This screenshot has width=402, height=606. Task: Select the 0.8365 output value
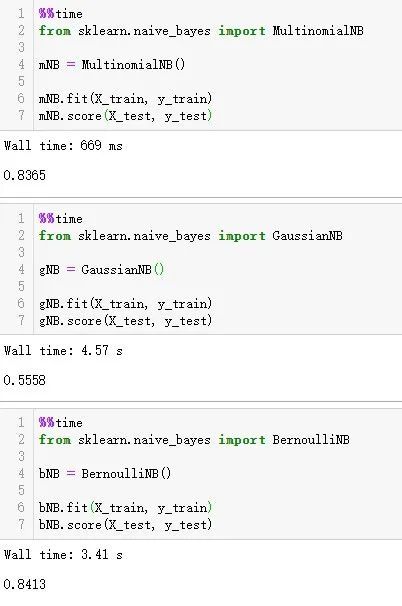(x=24, y=175)
